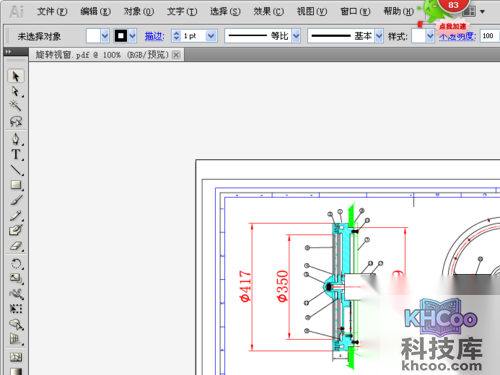This screenshot has height=375, width=500.
Task: Open the 文字(T) menu
Action: (x=182, y=12)
